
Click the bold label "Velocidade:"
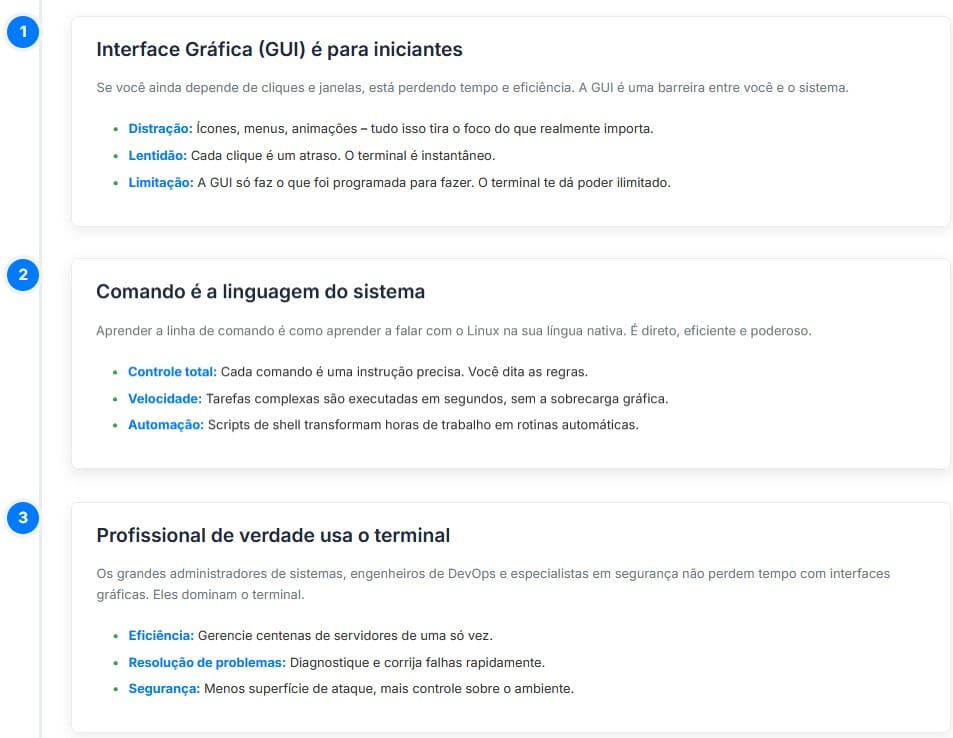tap(165, 399)
